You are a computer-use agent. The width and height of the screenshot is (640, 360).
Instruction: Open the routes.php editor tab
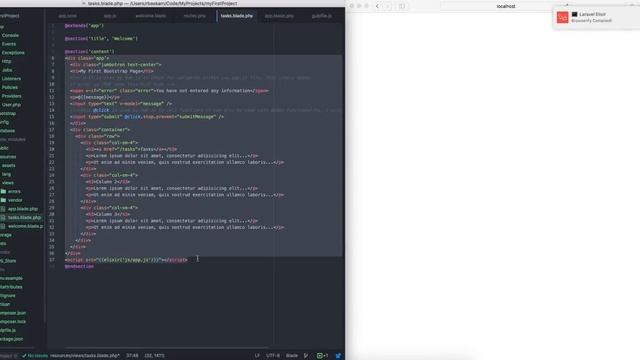tap(195, 16)
